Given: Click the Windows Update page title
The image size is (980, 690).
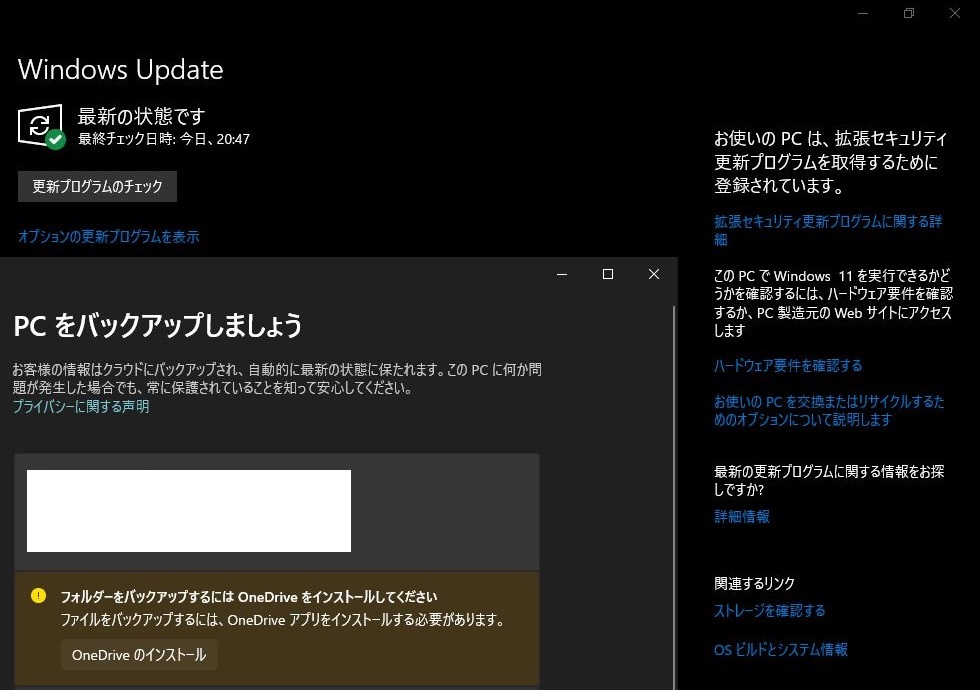Looking at the screenshot, I should click(x=121, y=69).
